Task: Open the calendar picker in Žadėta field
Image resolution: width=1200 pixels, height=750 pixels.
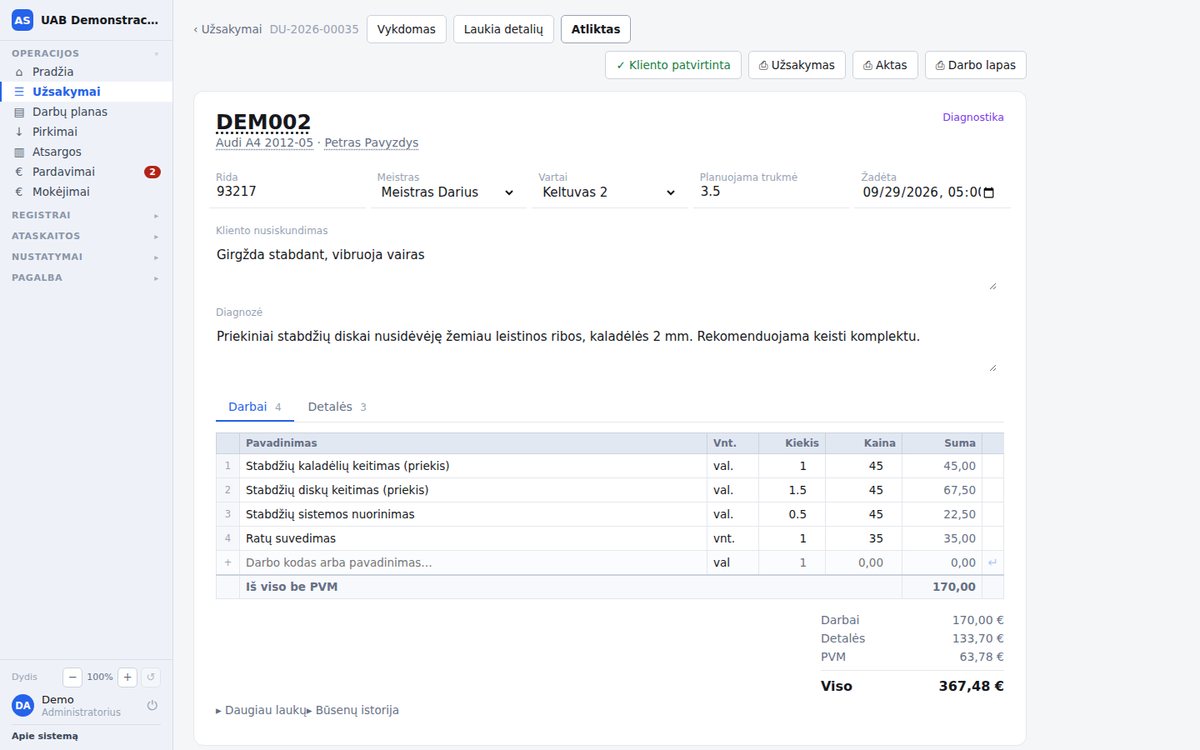Action: point(989,192)
